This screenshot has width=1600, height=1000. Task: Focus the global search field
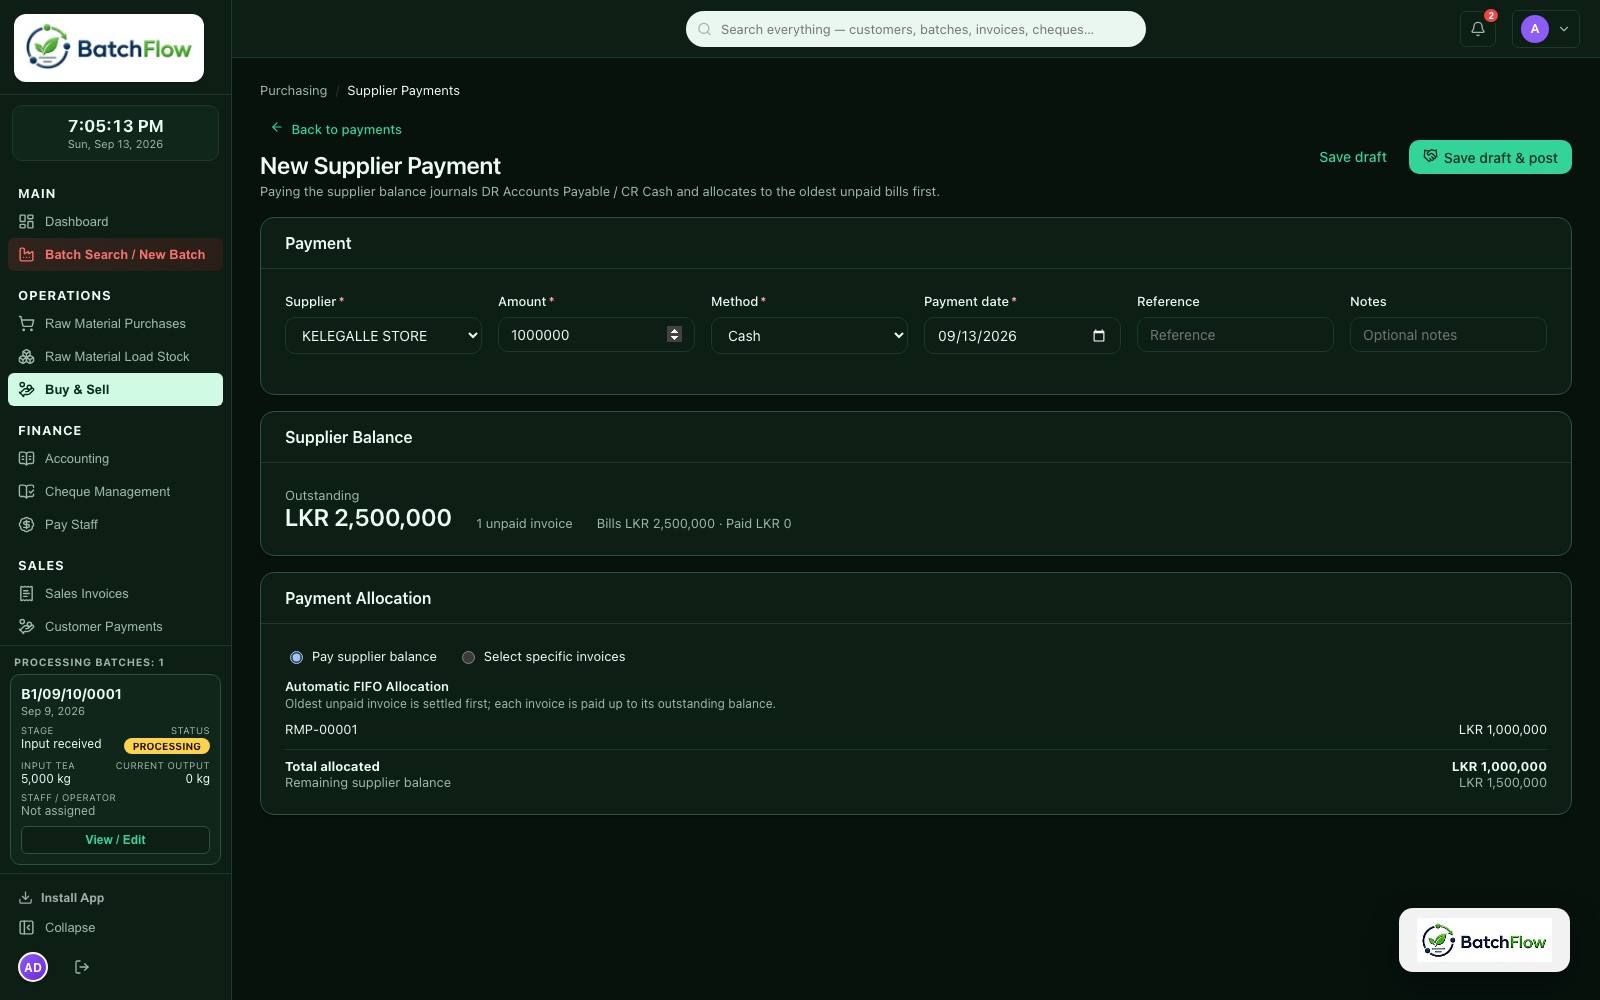coord(915,29)
